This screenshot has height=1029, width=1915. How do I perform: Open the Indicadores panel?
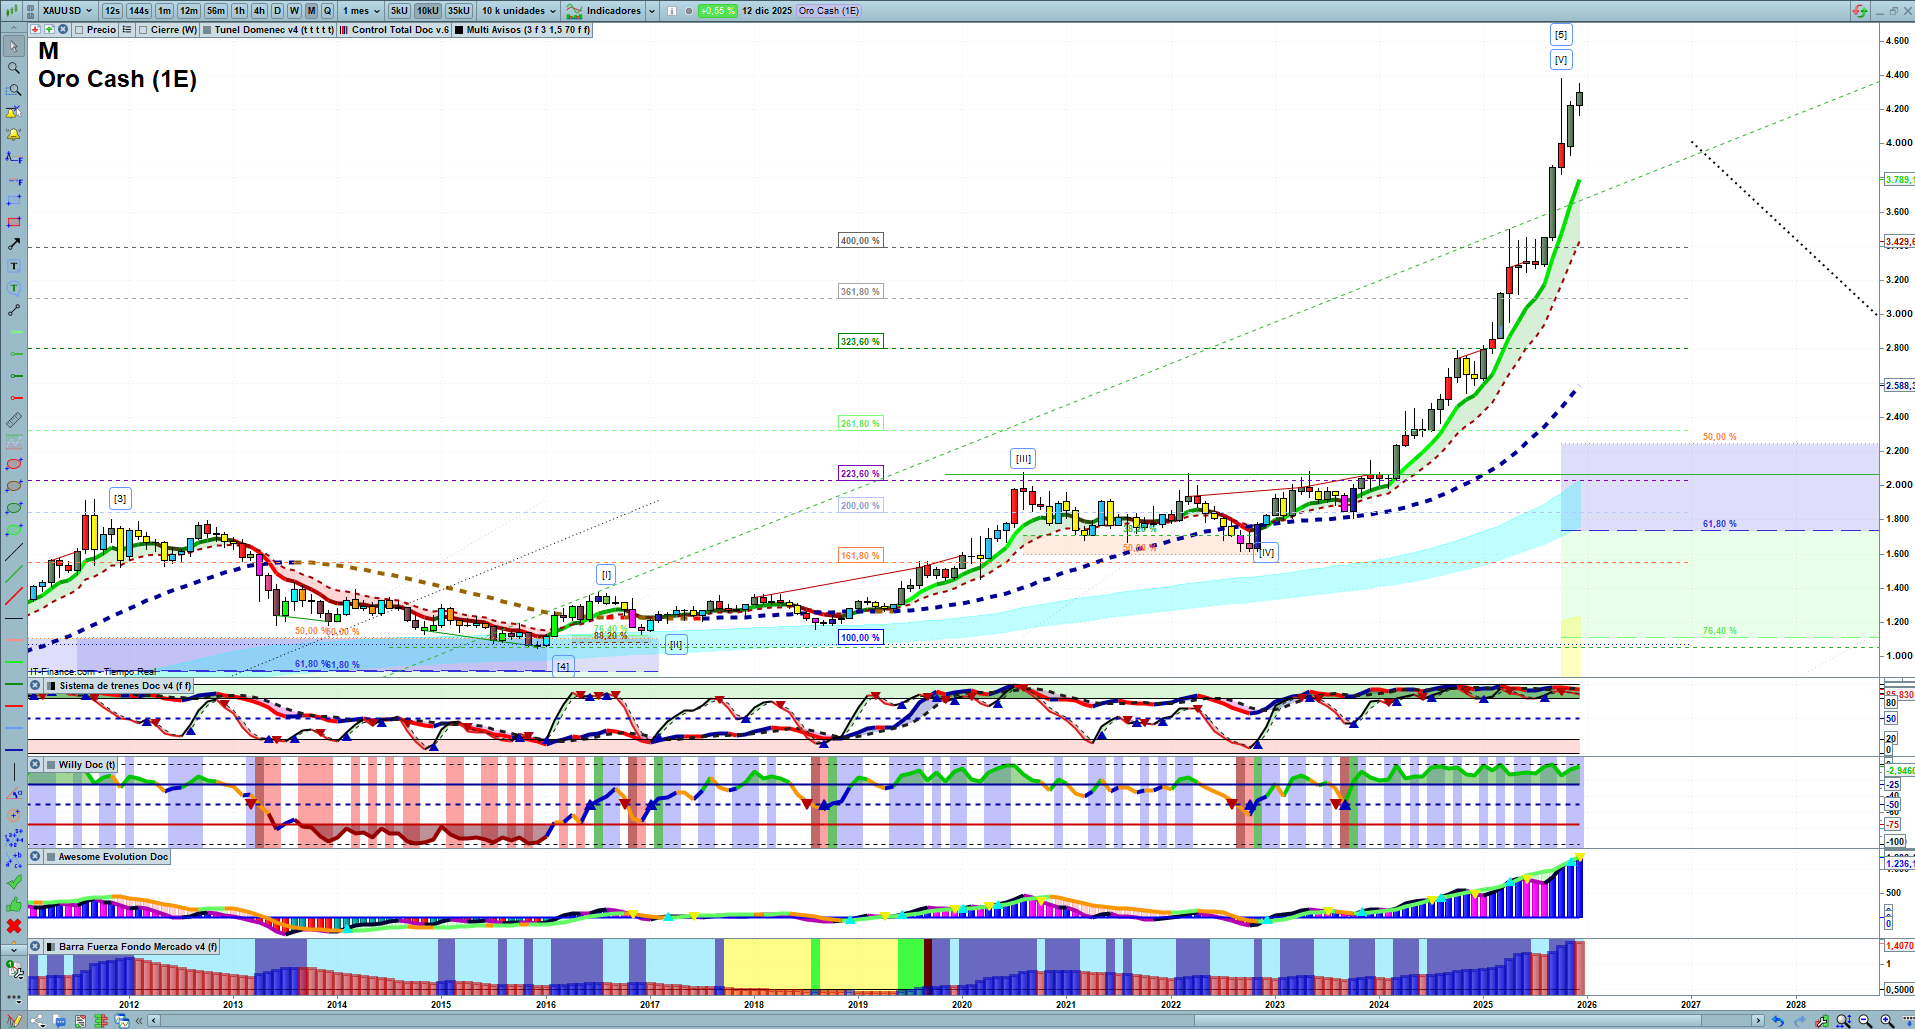tap(612, 11)
